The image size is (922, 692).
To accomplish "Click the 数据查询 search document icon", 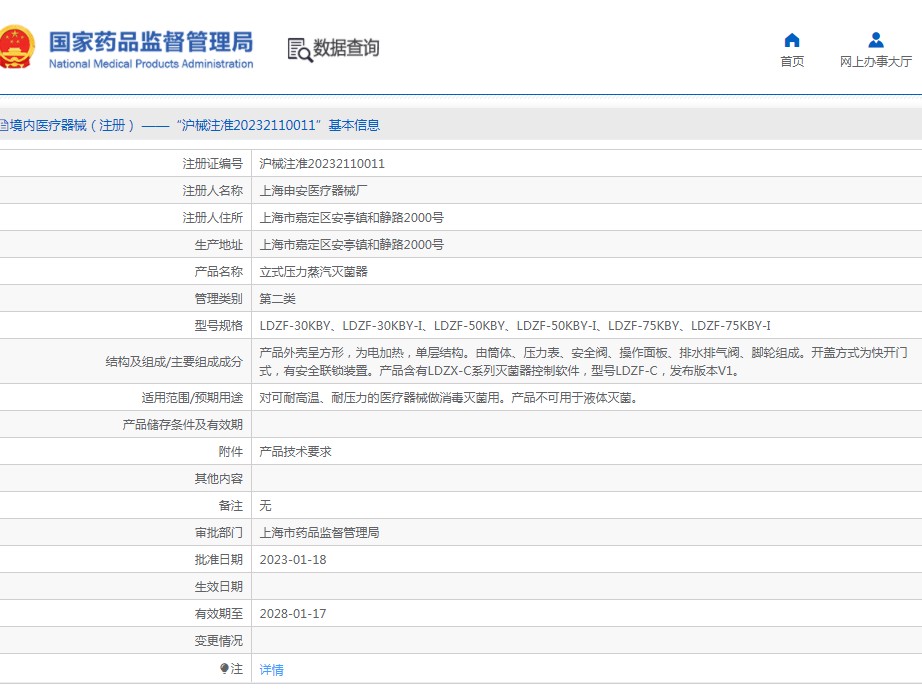I will point(300,50).
